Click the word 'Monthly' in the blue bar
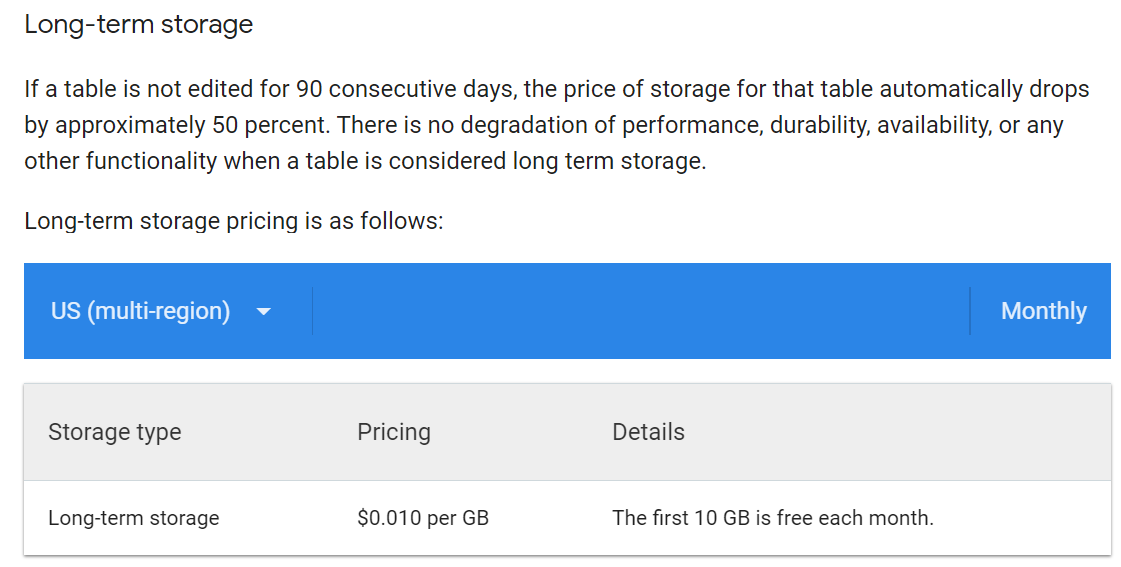The image size is (1121, 567). coord(1043,311)
